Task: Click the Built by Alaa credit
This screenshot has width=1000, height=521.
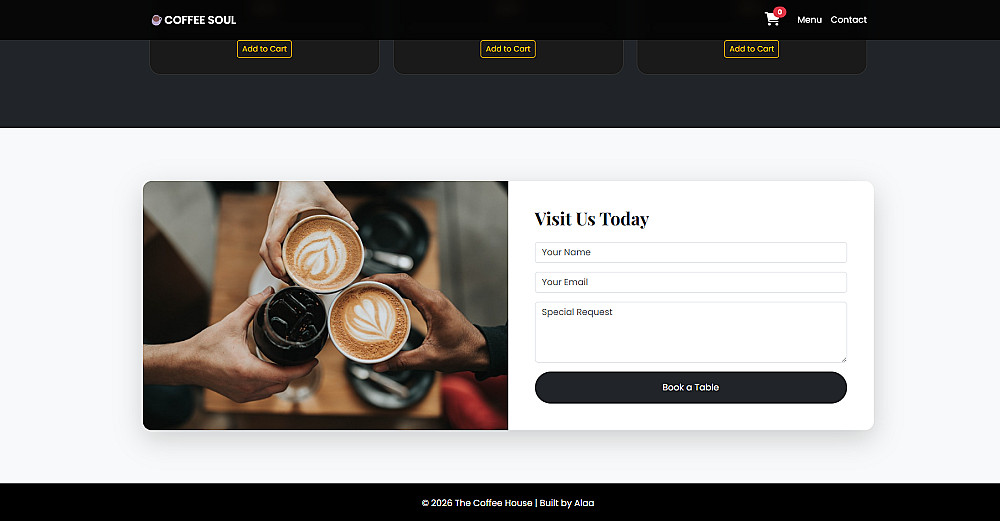Action: tap(567, 503)
